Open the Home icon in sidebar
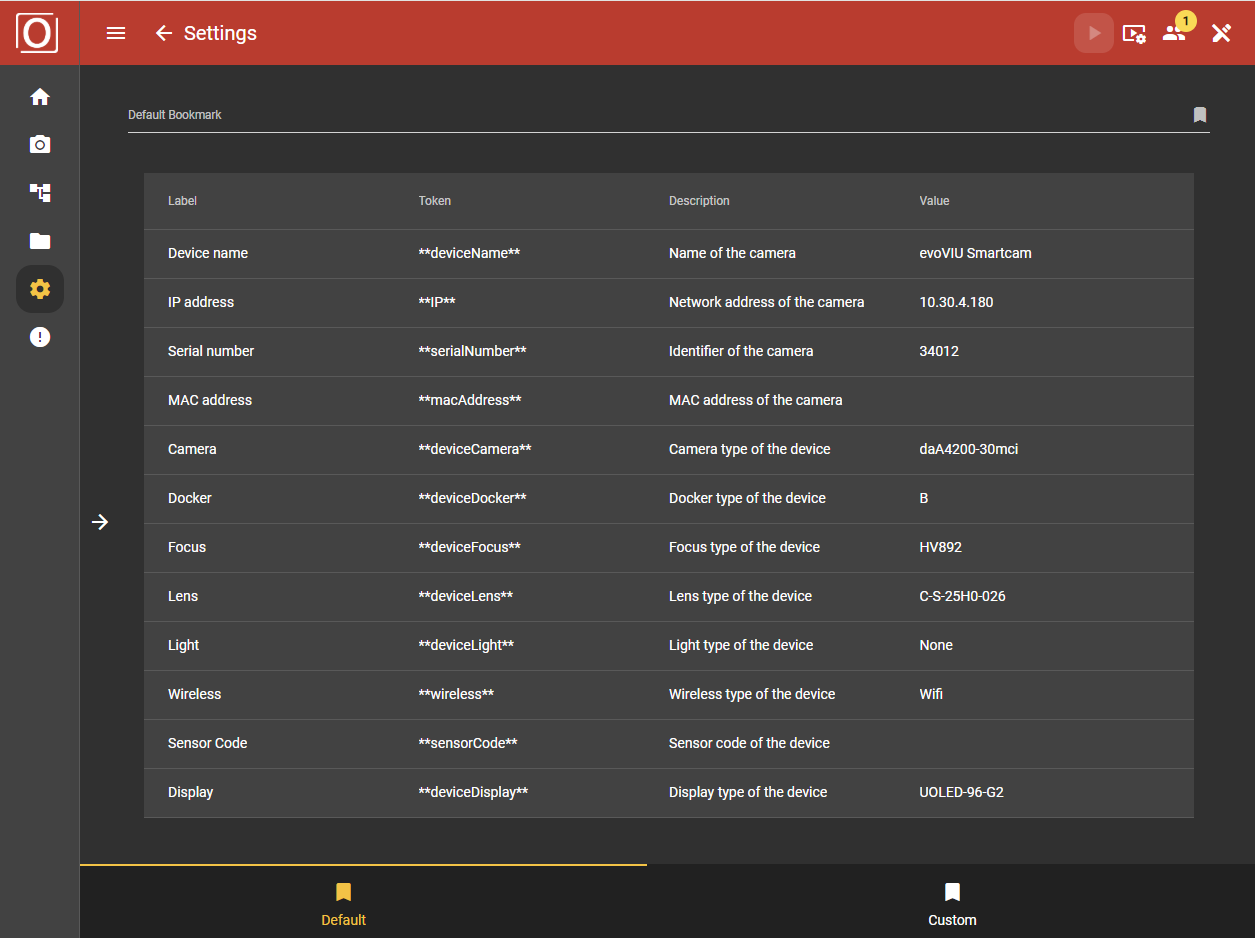 tap(40, 96)
